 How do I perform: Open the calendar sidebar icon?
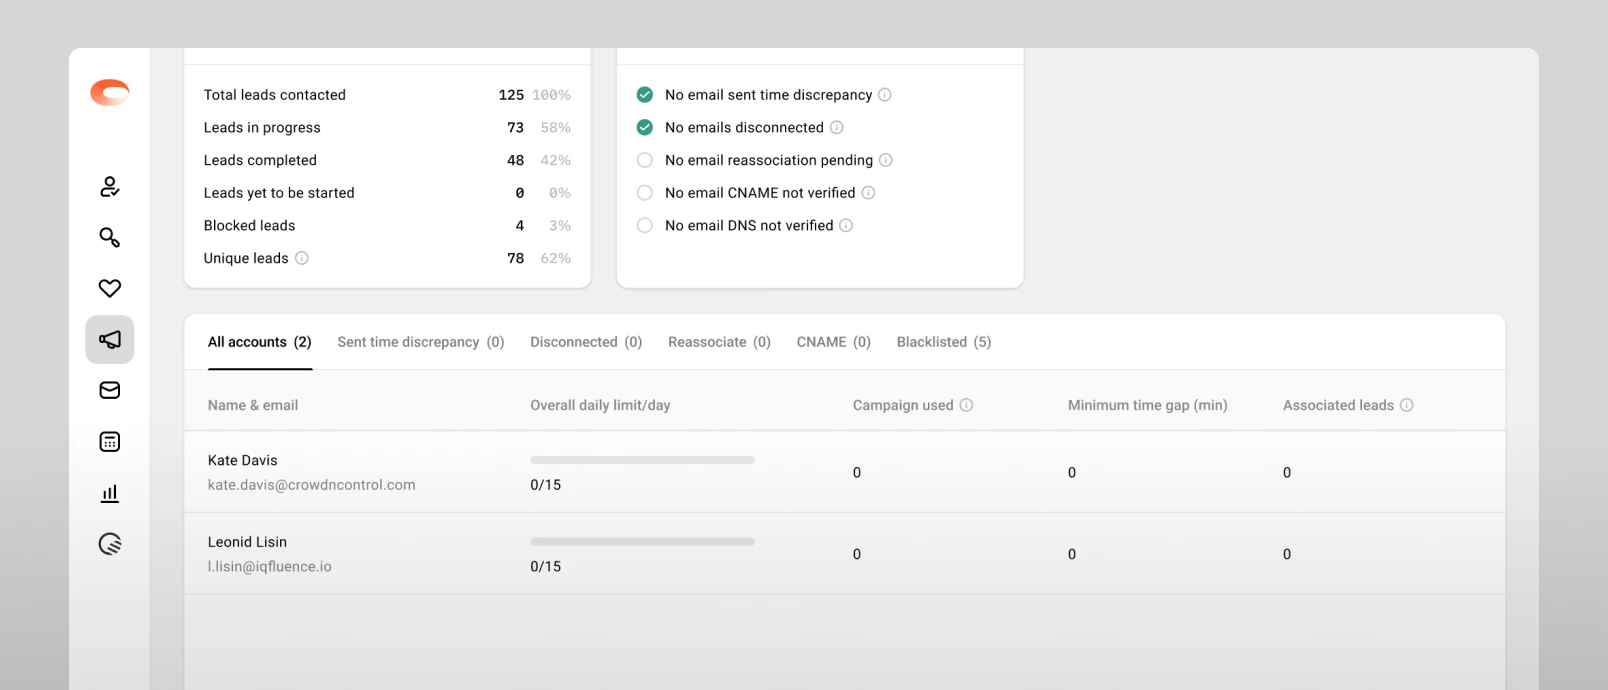(x=110, y=442)
